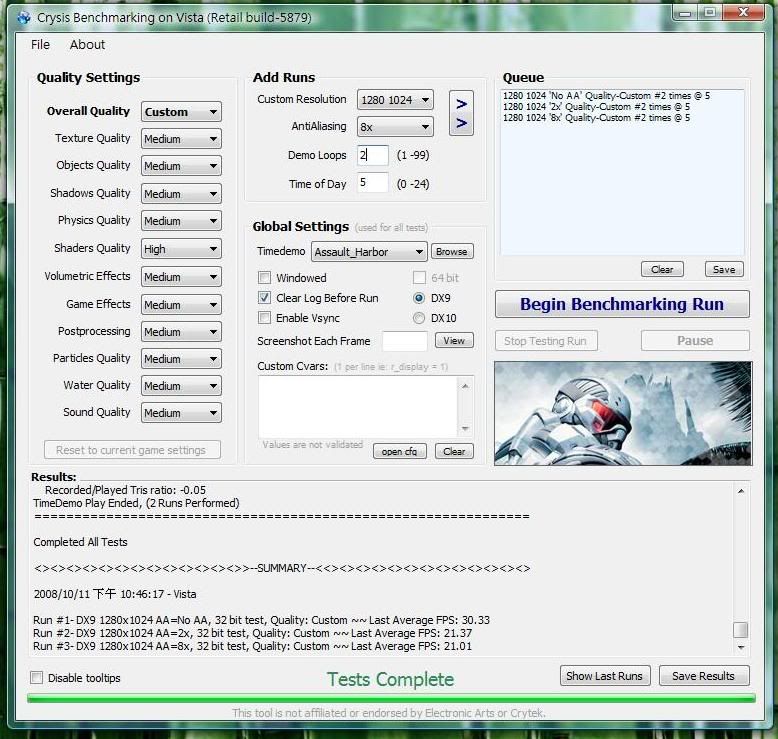Expand Custom Resolution combo box
The width and height of the screenshot is (778, 739).
click(x=395, y=100)
